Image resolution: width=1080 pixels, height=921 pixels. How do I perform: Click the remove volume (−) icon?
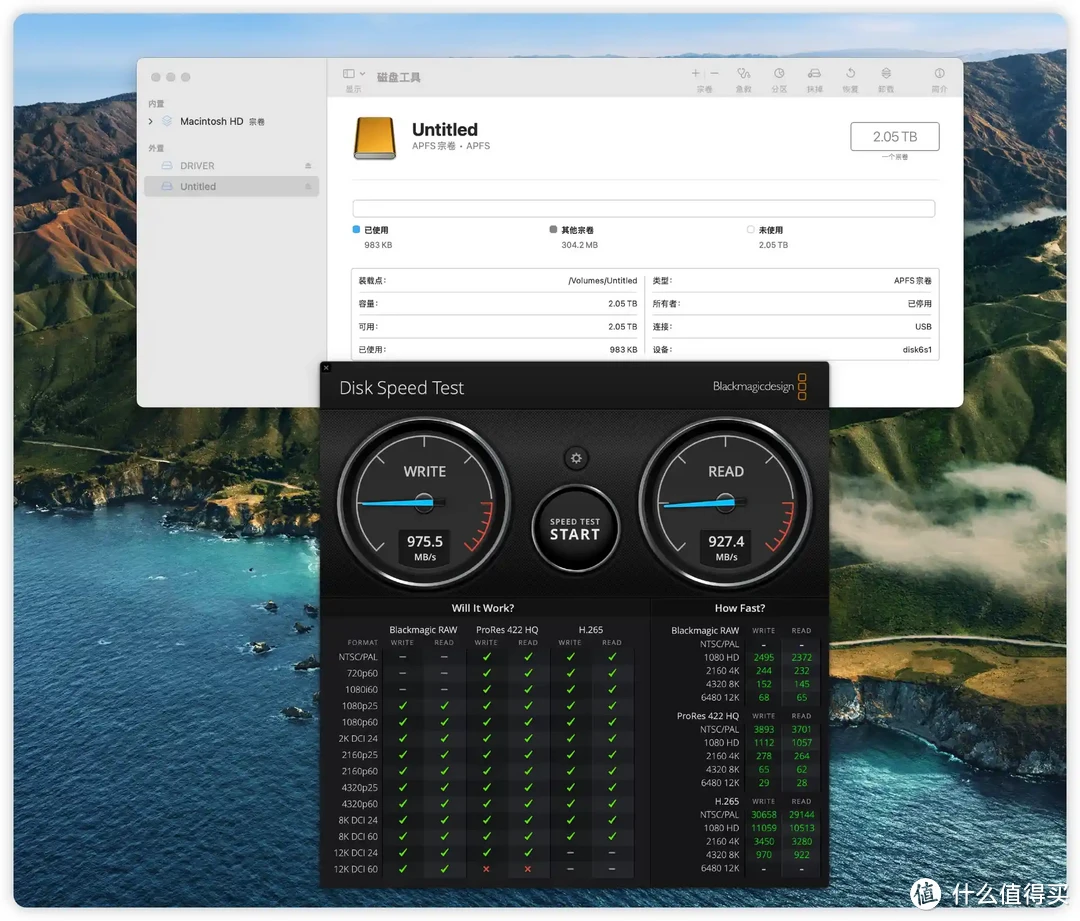713,74
